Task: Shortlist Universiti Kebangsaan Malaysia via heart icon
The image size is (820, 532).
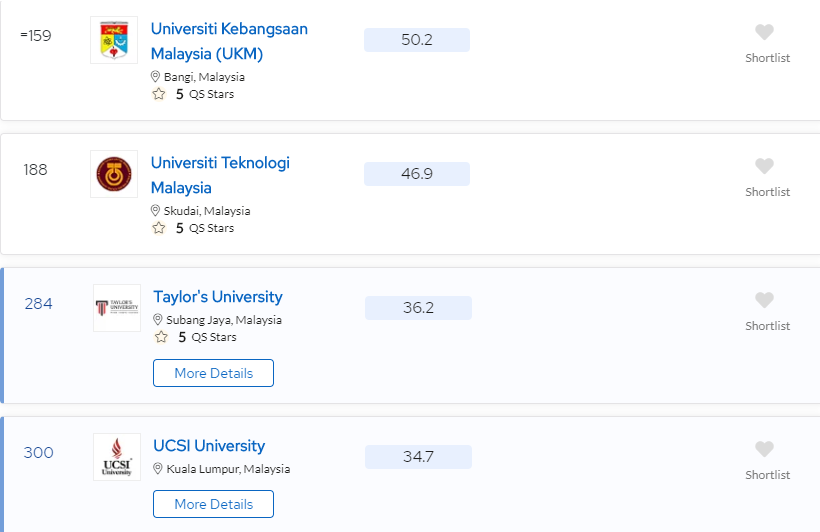Action: pyautogui.click(x=764, y=32)
